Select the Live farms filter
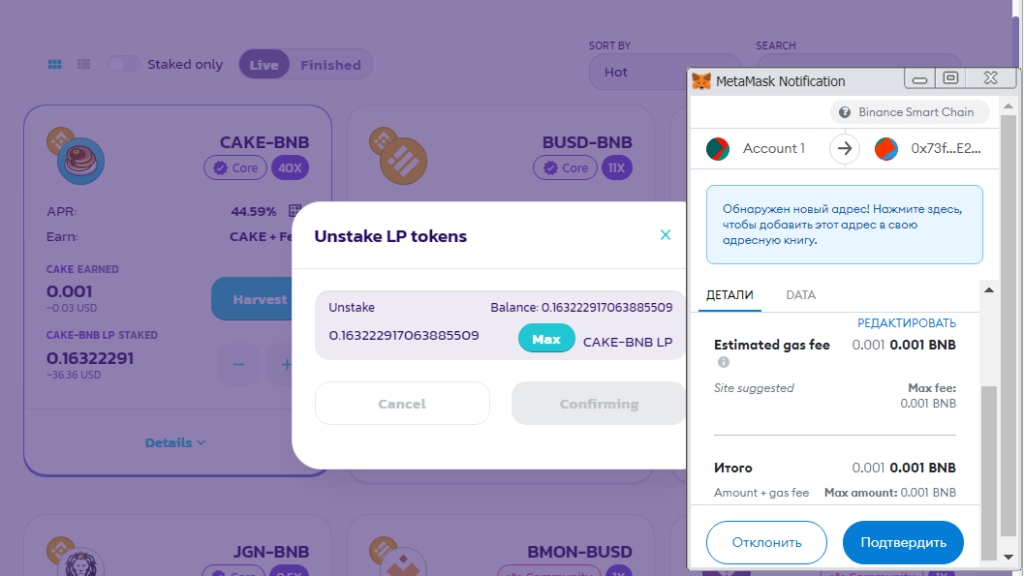Image resolution: width=1024 pixels, height=576 pixels. pyautogui.click(x=264, y=65)
